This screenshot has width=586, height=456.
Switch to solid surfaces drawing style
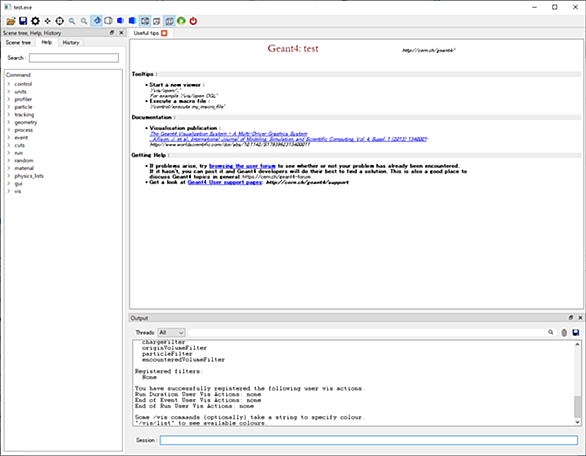[132, 21]
